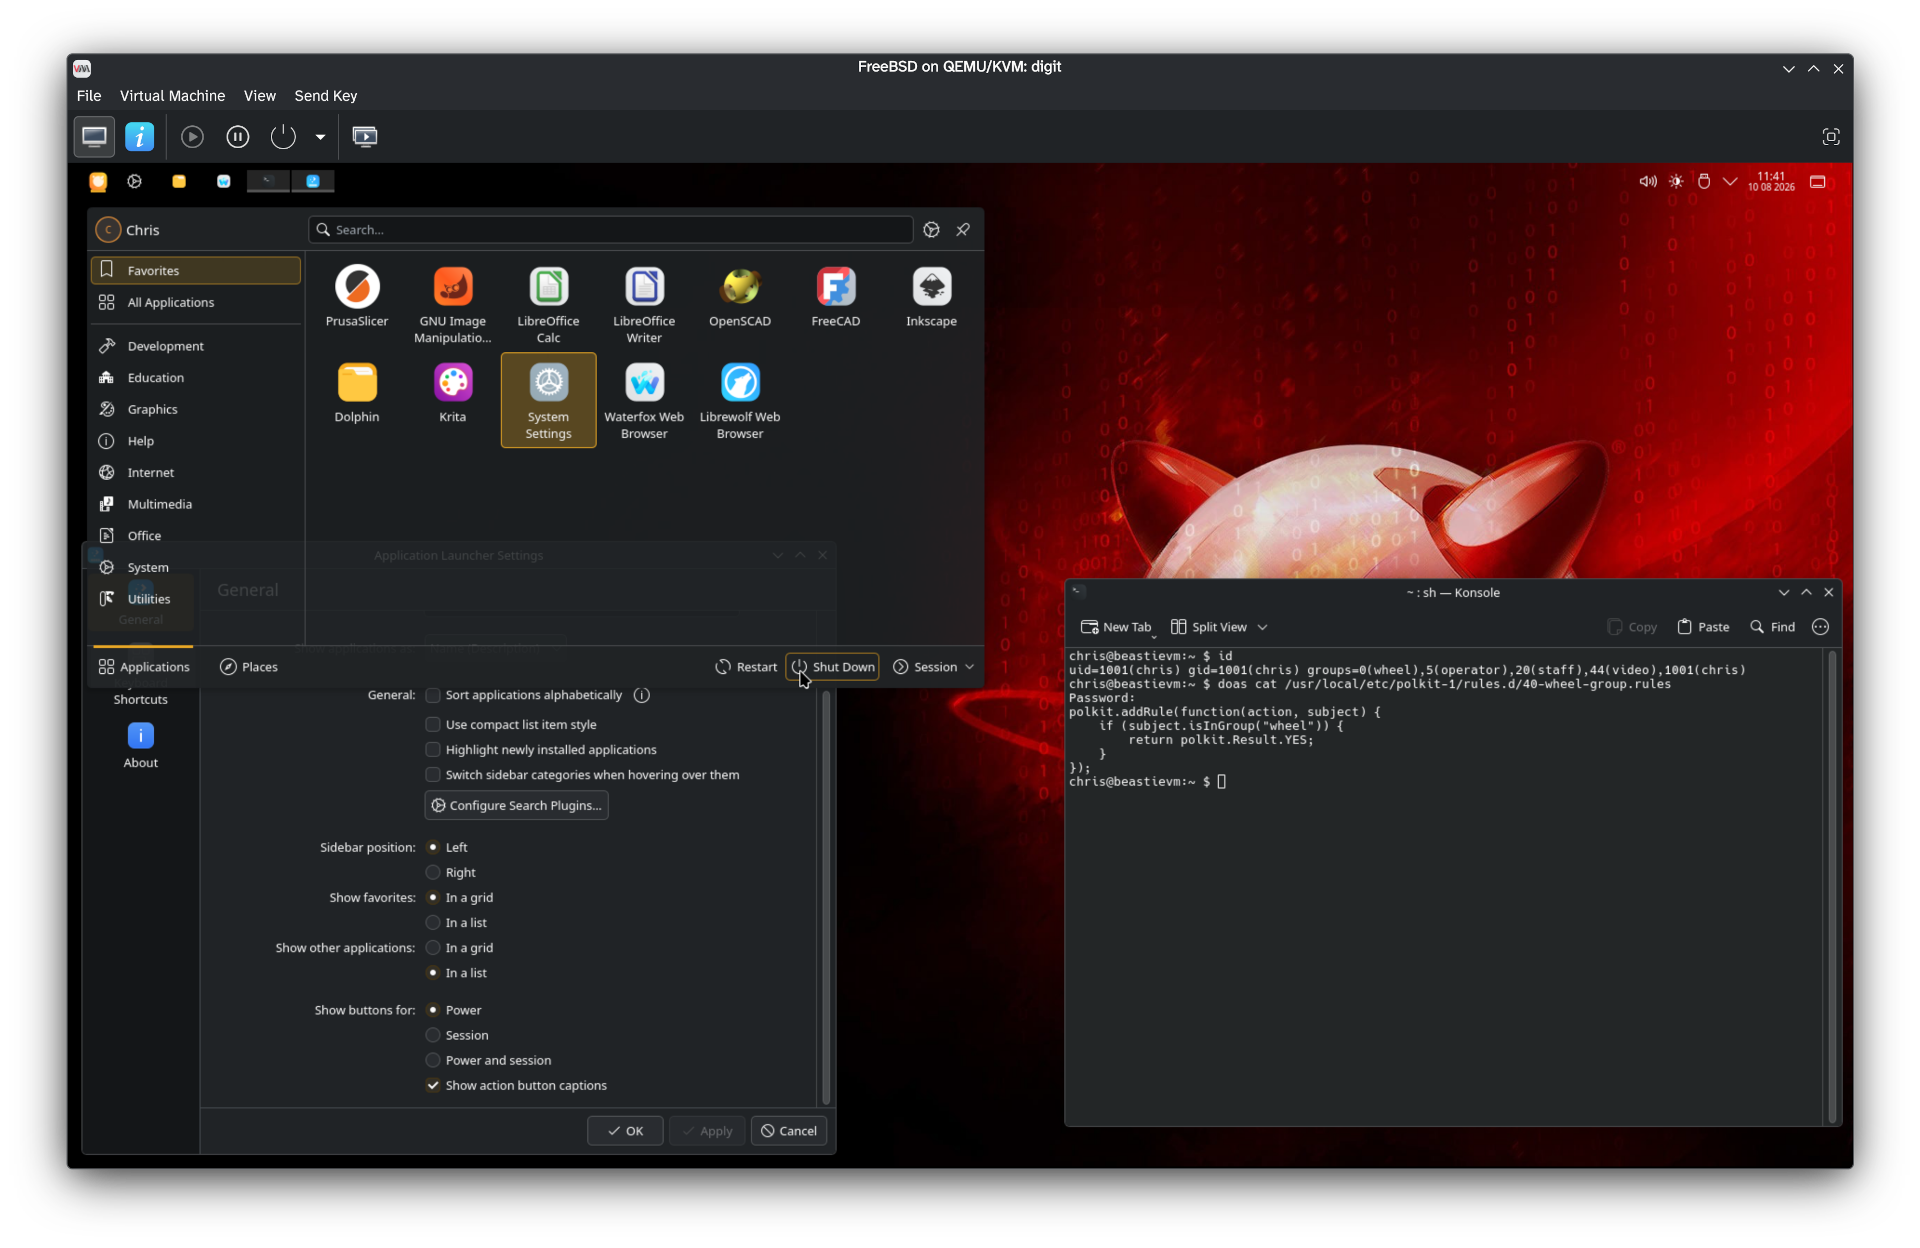Click Configure Search Plugins
Viewport: 1920px width, 1248px height.
(516, 805)
